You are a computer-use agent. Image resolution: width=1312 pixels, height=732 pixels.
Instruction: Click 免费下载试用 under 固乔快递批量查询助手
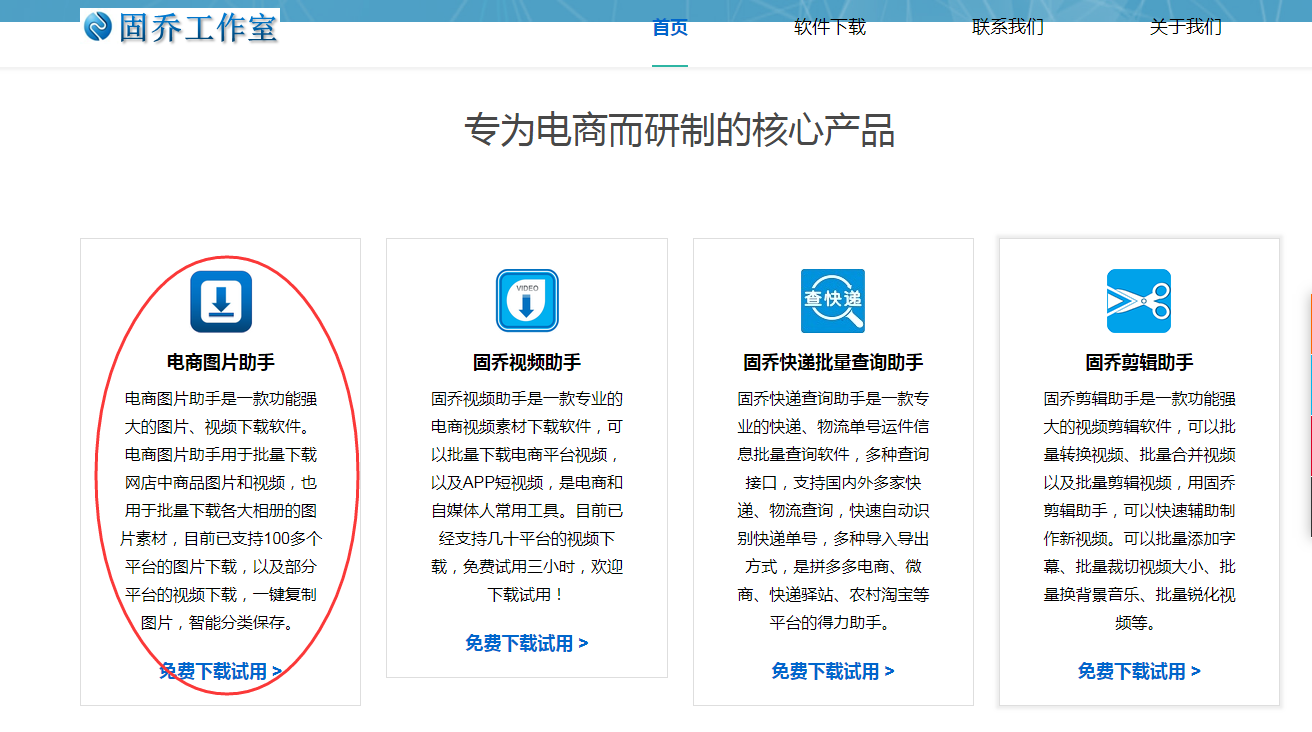point(833,671)
